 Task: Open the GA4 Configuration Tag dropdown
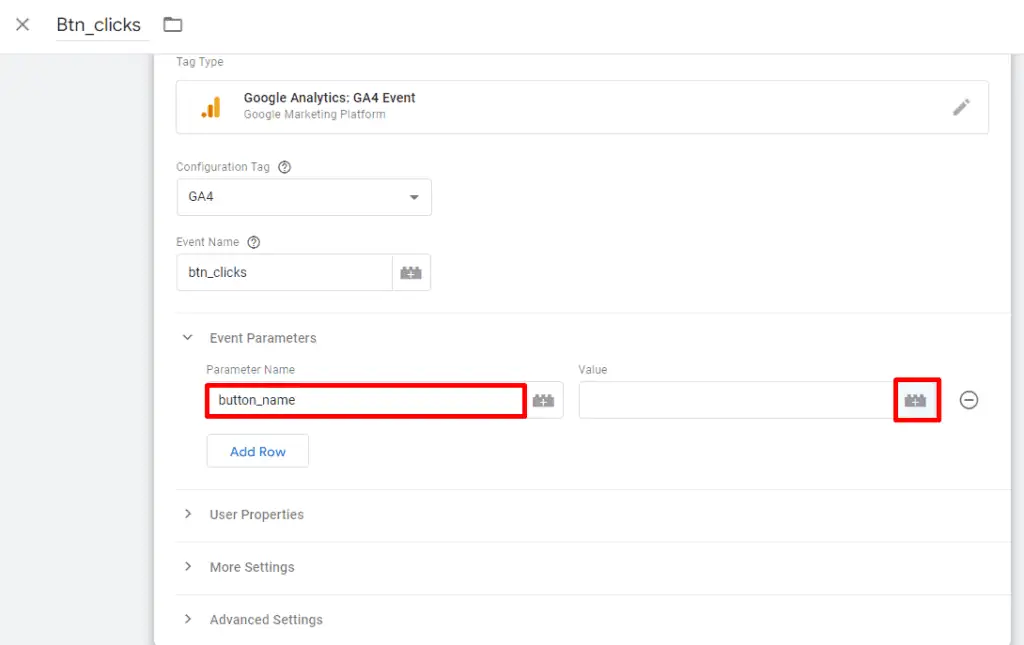coord(414,197)
